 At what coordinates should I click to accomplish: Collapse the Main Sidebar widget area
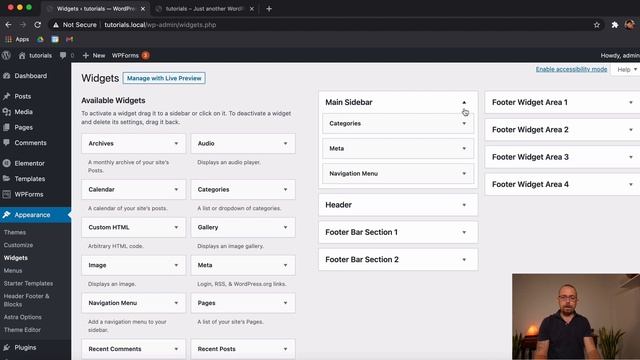point(464,102)
